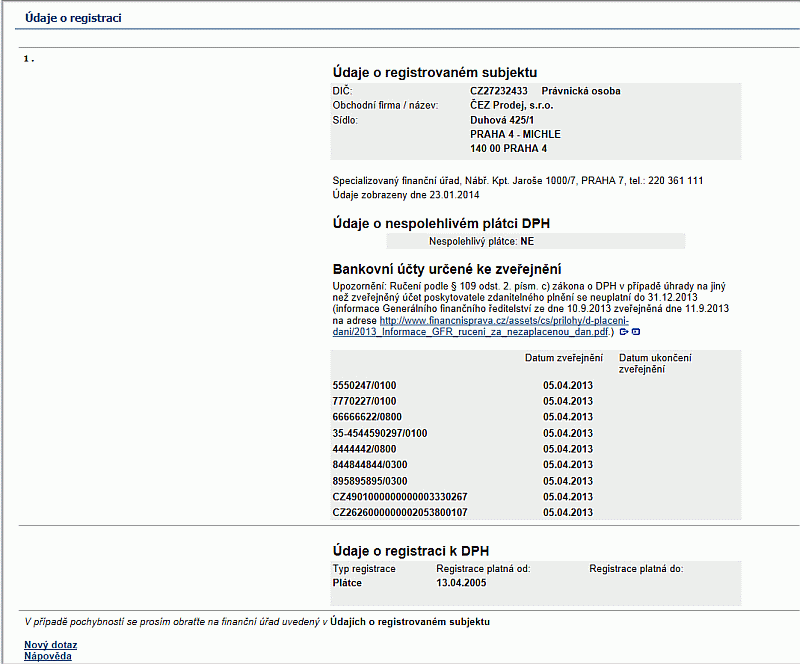Click the Nespolehlivý plátce value NE

click(x=527, y=241)
